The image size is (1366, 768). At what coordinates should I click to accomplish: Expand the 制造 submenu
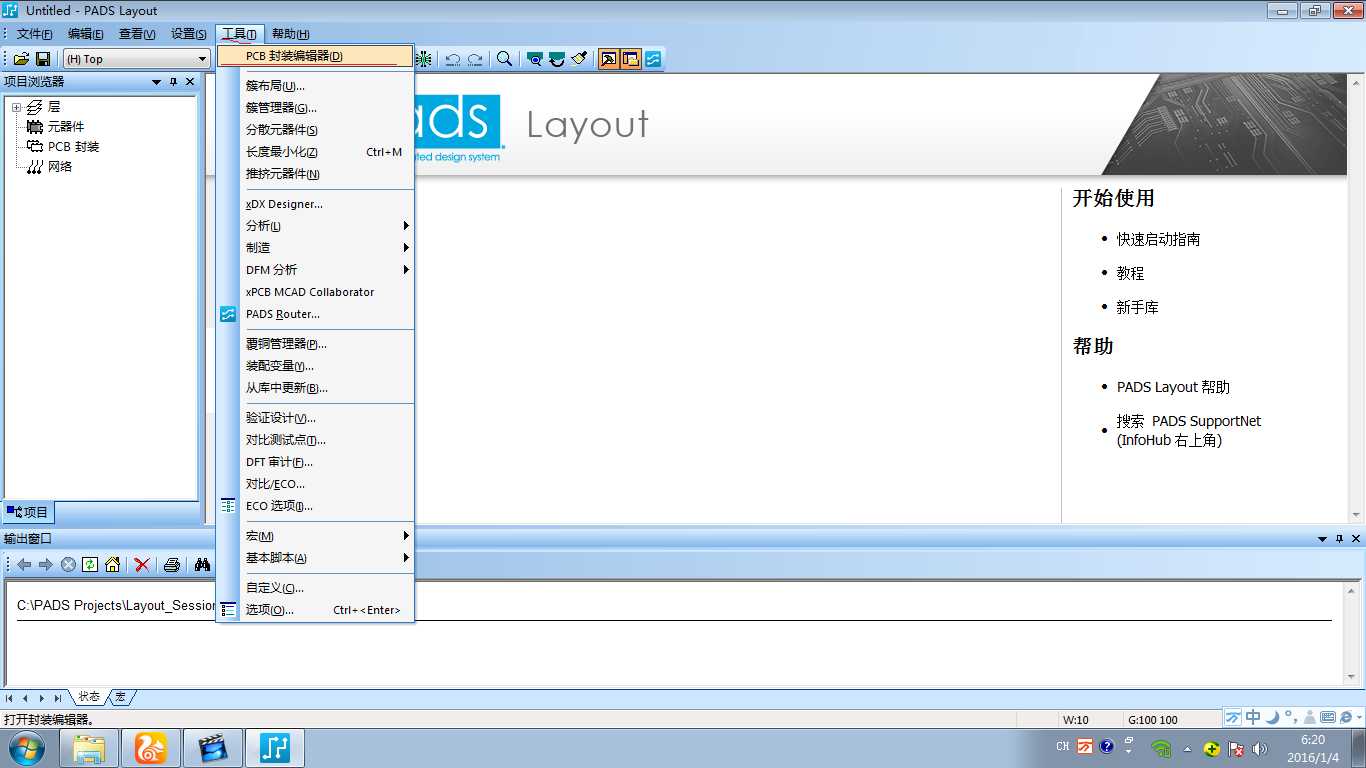pos(315,248)
